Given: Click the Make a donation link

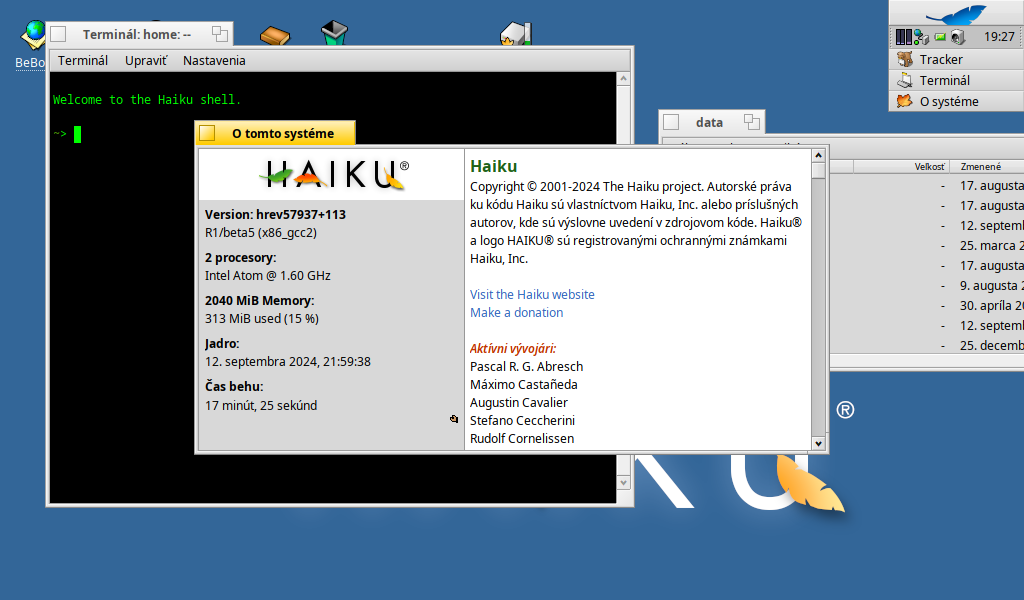Looking at the screenshot, I should (517, 313).
